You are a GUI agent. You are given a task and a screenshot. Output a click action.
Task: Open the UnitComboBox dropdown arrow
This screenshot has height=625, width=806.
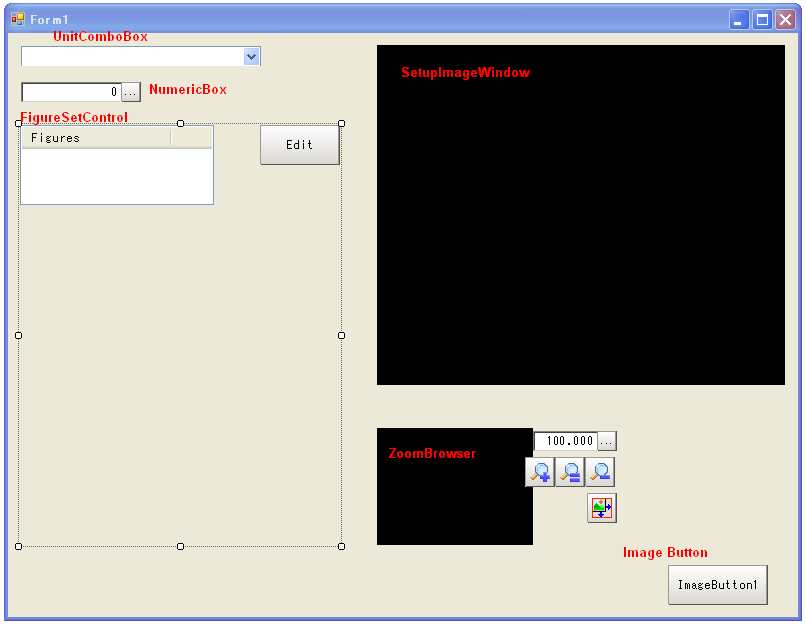[x=251, y=57]
